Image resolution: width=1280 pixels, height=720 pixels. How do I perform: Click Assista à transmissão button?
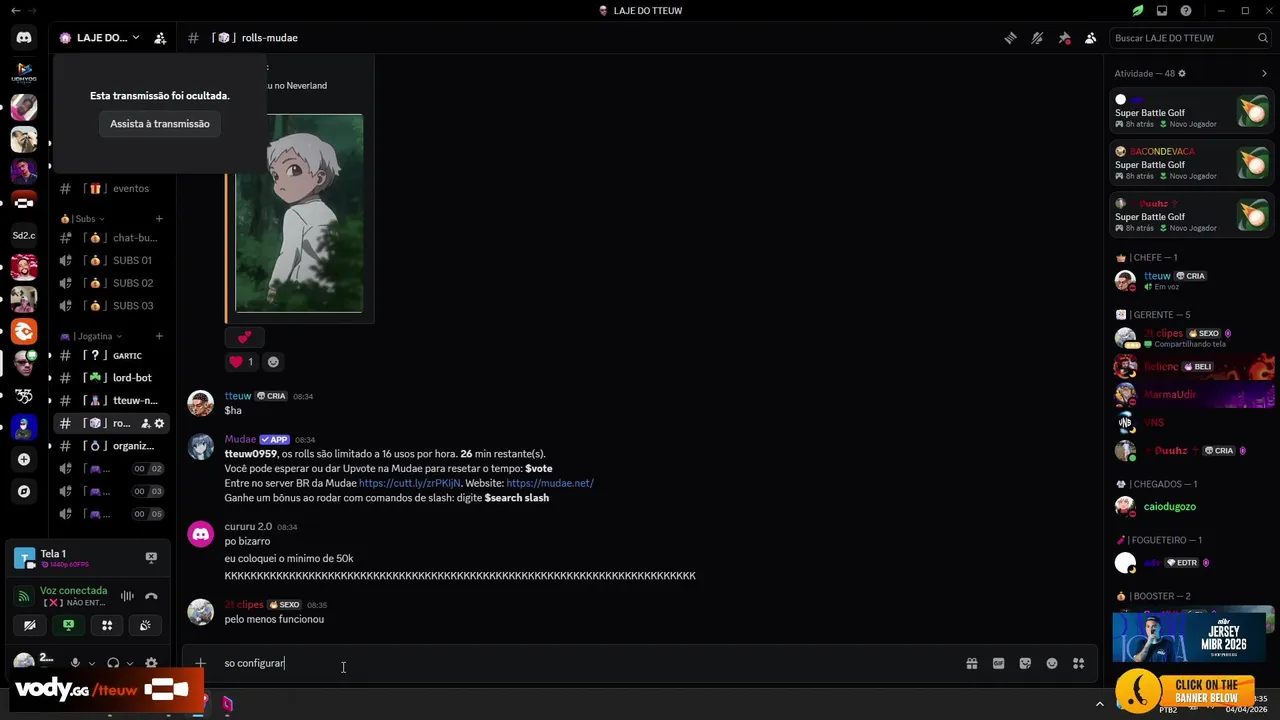[x=160, y=124]
